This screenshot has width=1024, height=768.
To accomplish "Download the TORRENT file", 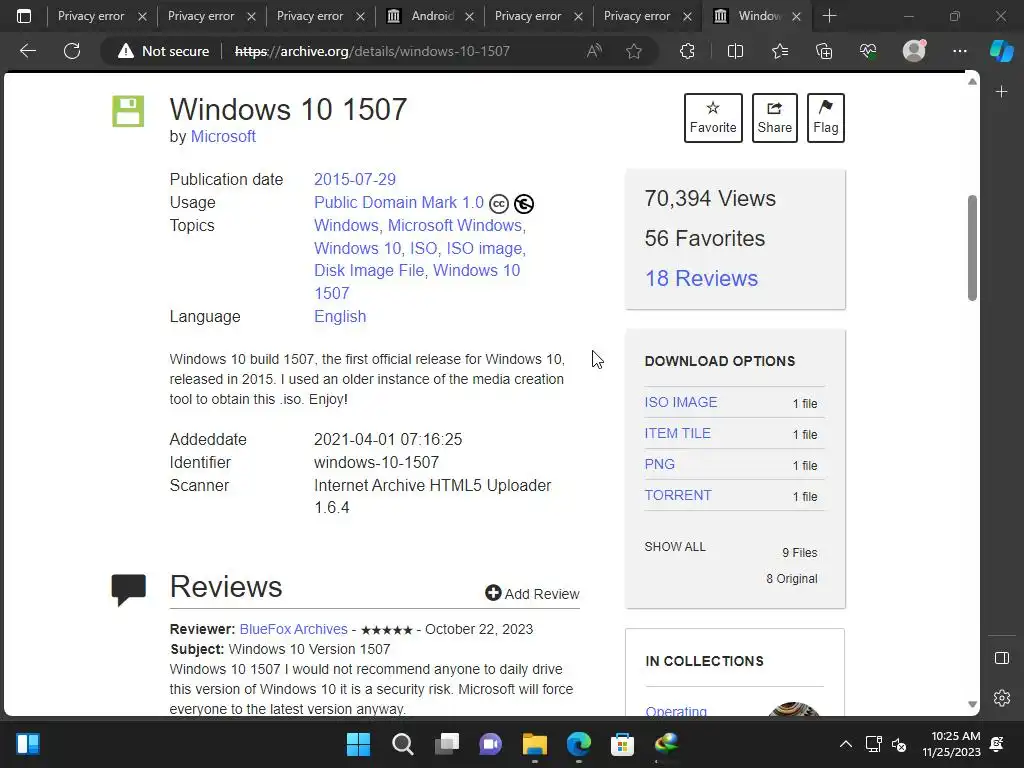I will [678, 495].
